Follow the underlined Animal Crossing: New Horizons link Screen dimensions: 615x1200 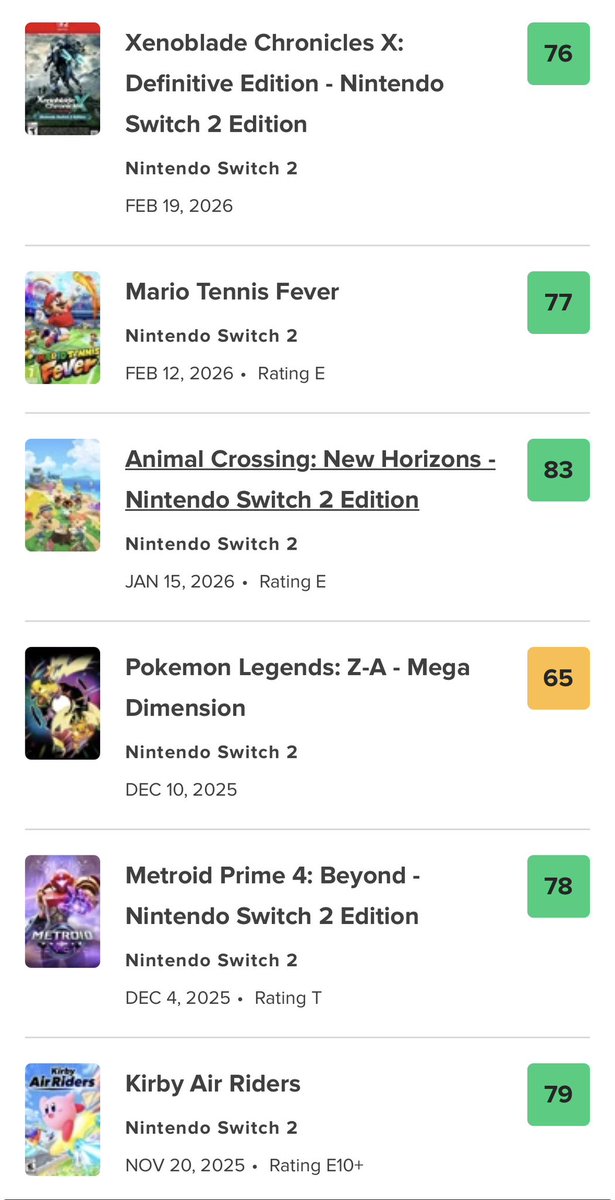pyautogui.click(x=311, y=479)
